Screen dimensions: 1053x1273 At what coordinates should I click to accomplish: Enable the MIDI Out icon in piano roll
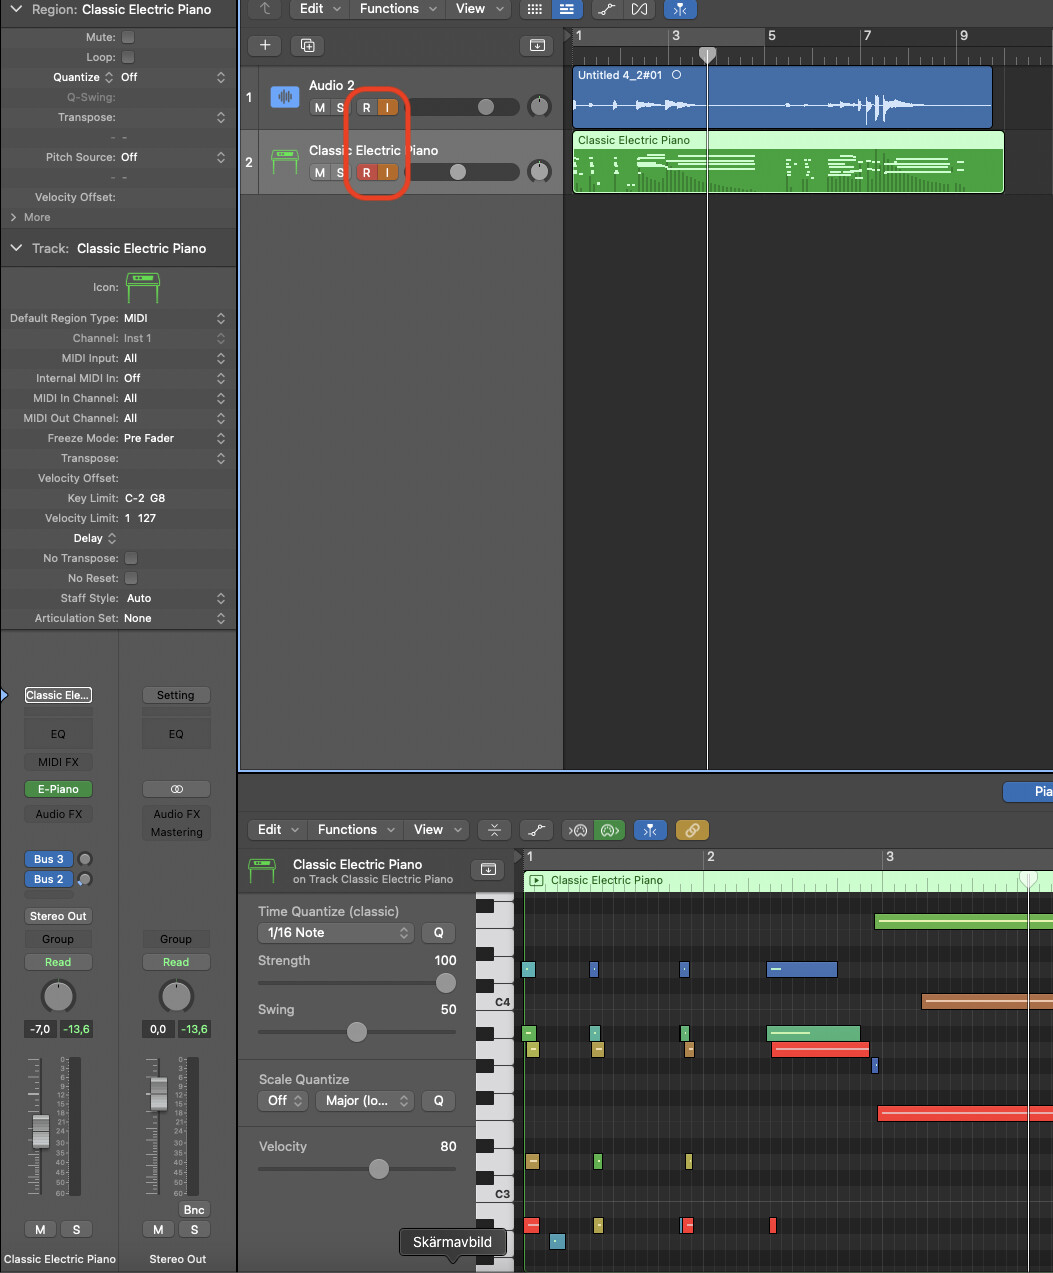tap(609, 830)
